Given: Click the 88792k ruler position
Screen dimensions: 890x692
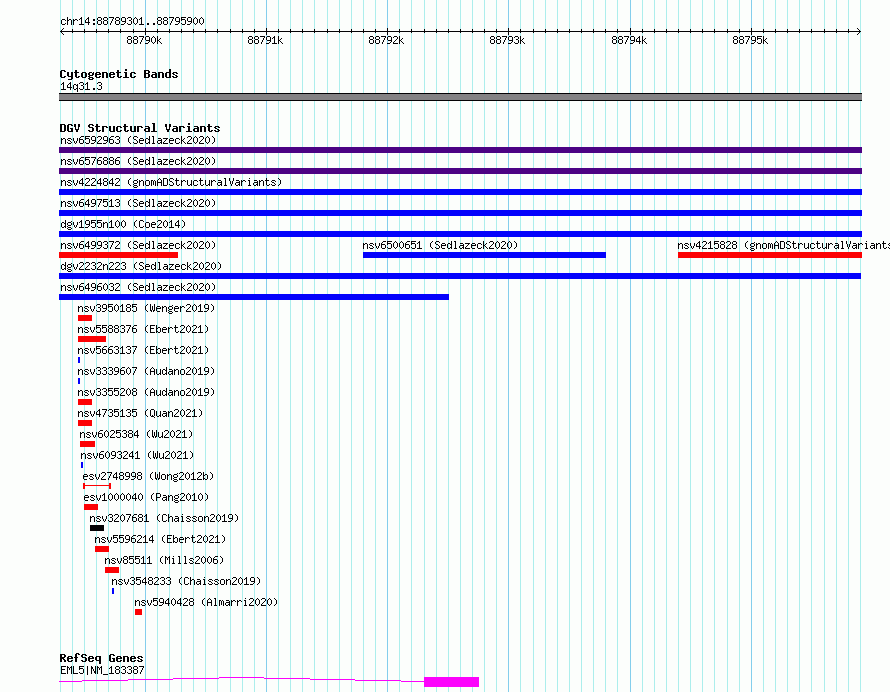Looking at the screenshot, I should tap(386, 40).
